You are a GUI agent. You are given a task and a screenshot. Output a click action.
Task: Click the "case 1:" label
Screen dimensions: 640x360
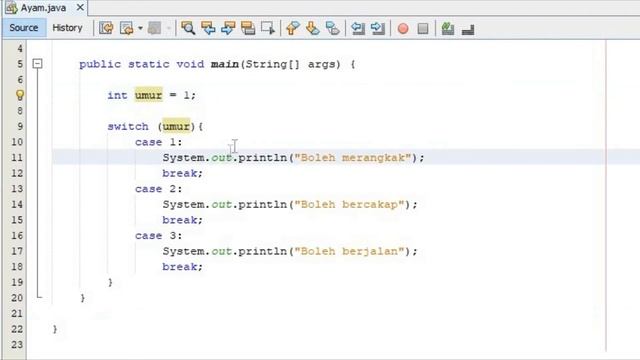coord(158,142)
